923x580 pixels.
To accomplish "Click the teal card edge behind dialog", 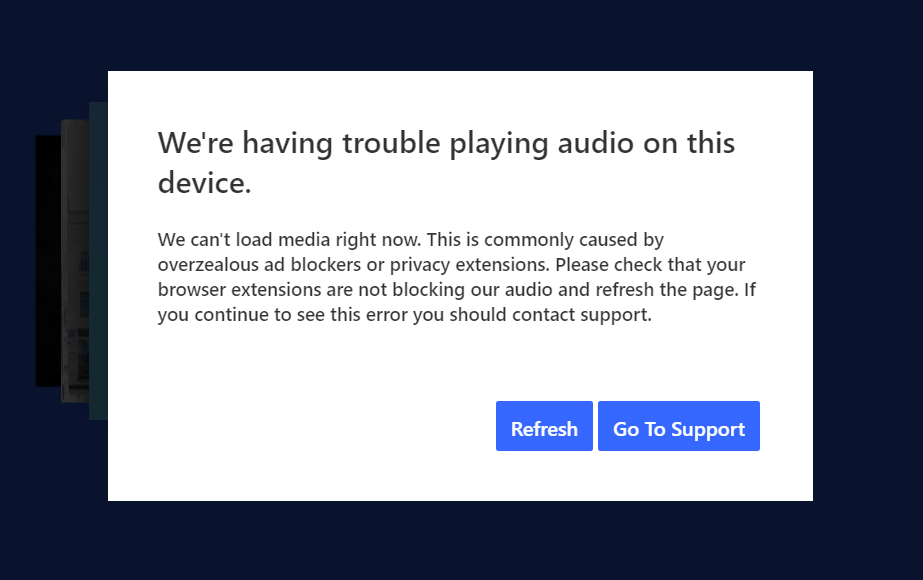I will pyautogui.click(x=98, y=260).
